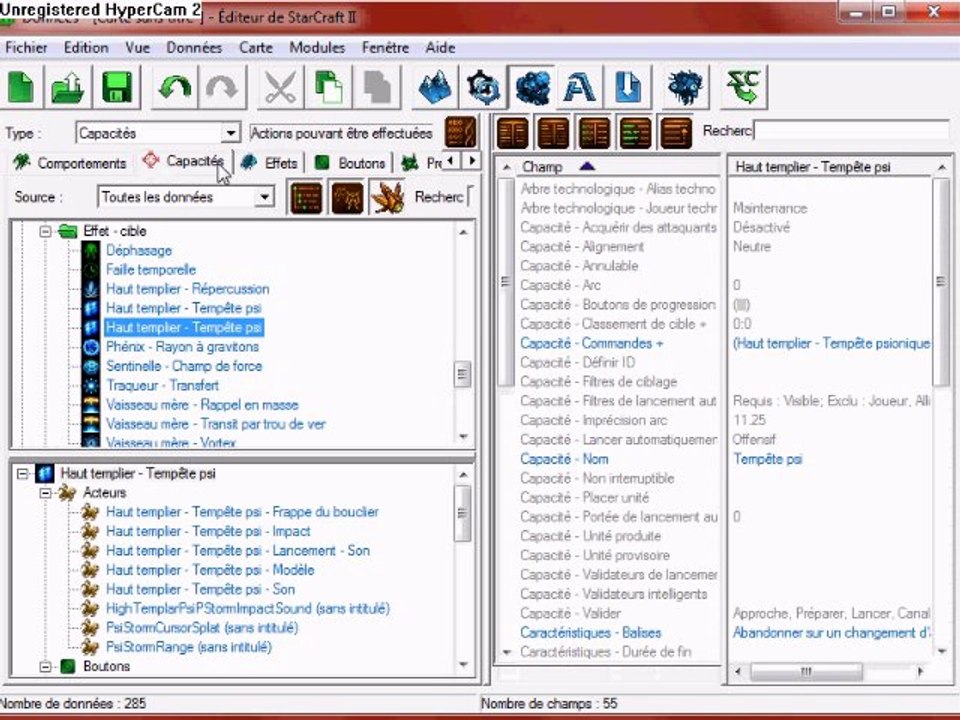
Task: Click first view icon after Source dropdown
Action: pos(306,197)
